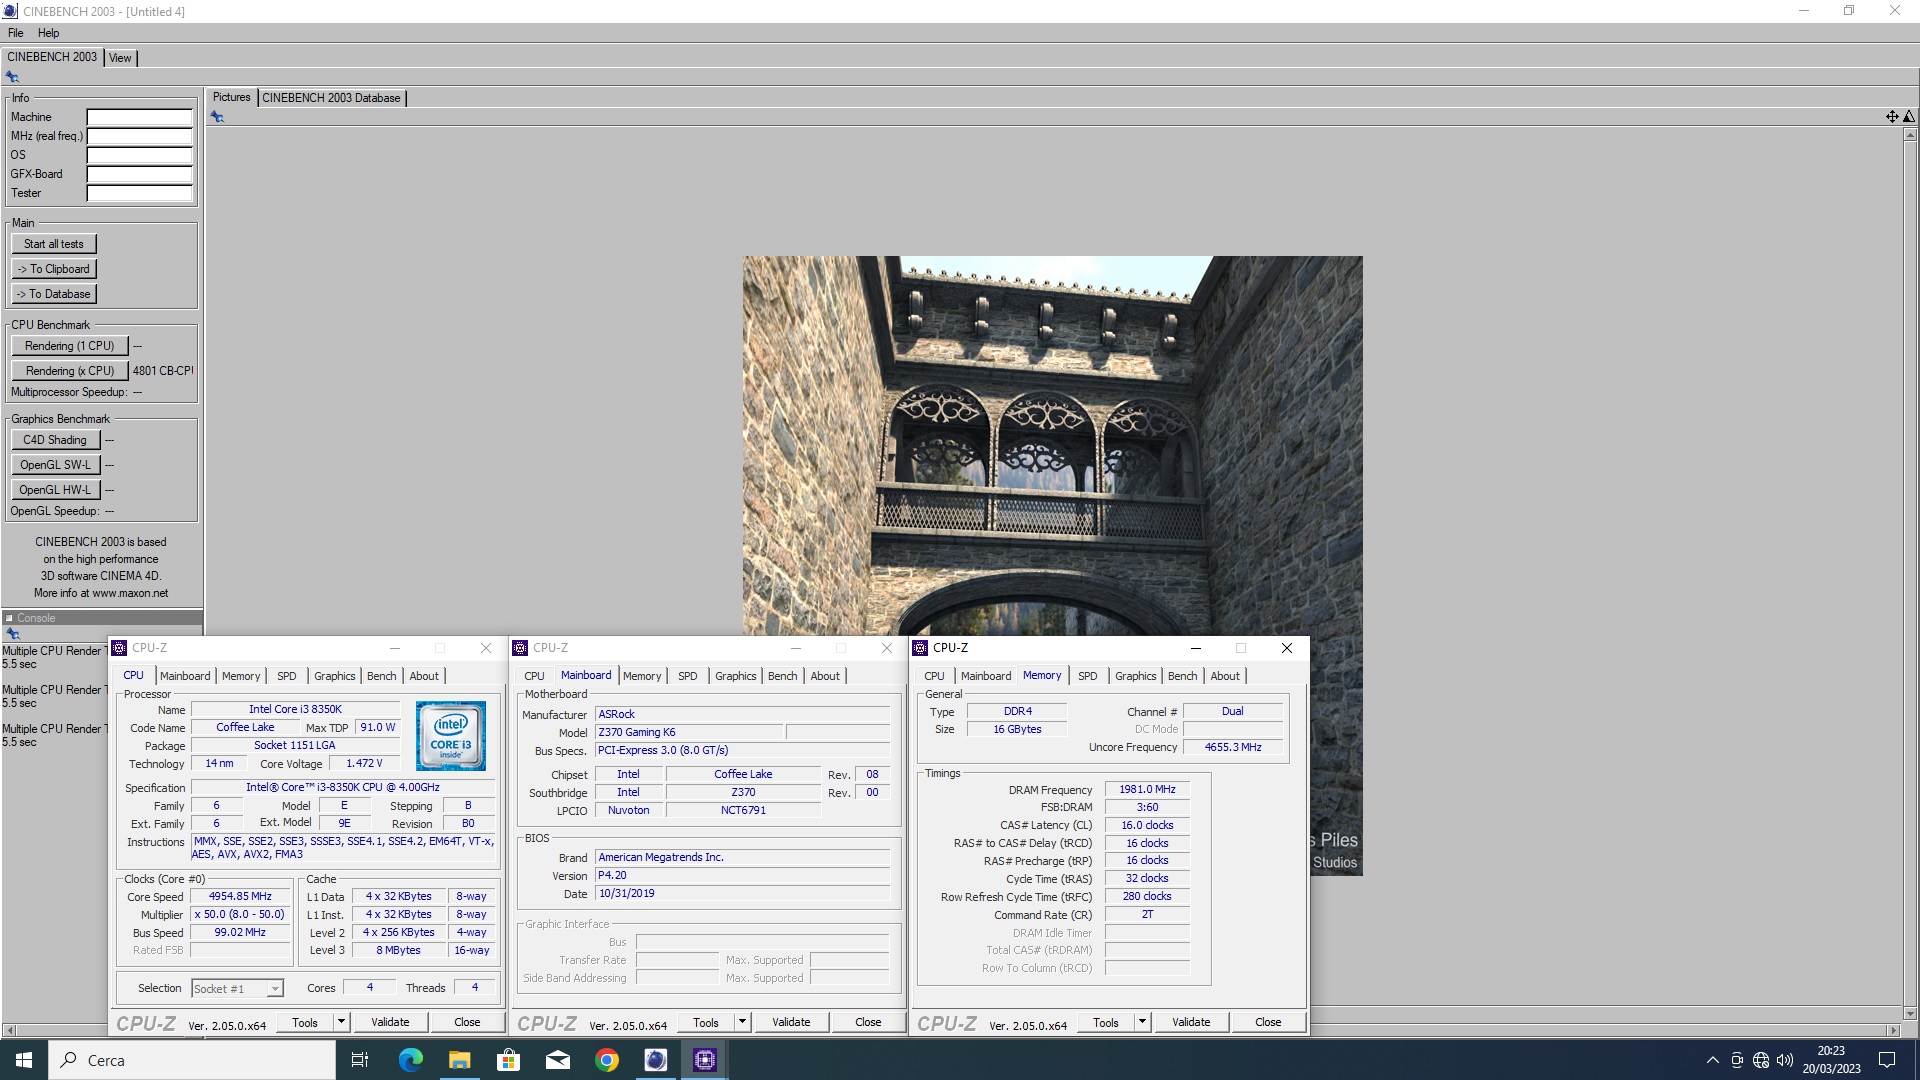Click the taskbar Cerca search box
Image resolution: width=1920 pixels, height=1080 pixels.
click(x=192, y=1060)
